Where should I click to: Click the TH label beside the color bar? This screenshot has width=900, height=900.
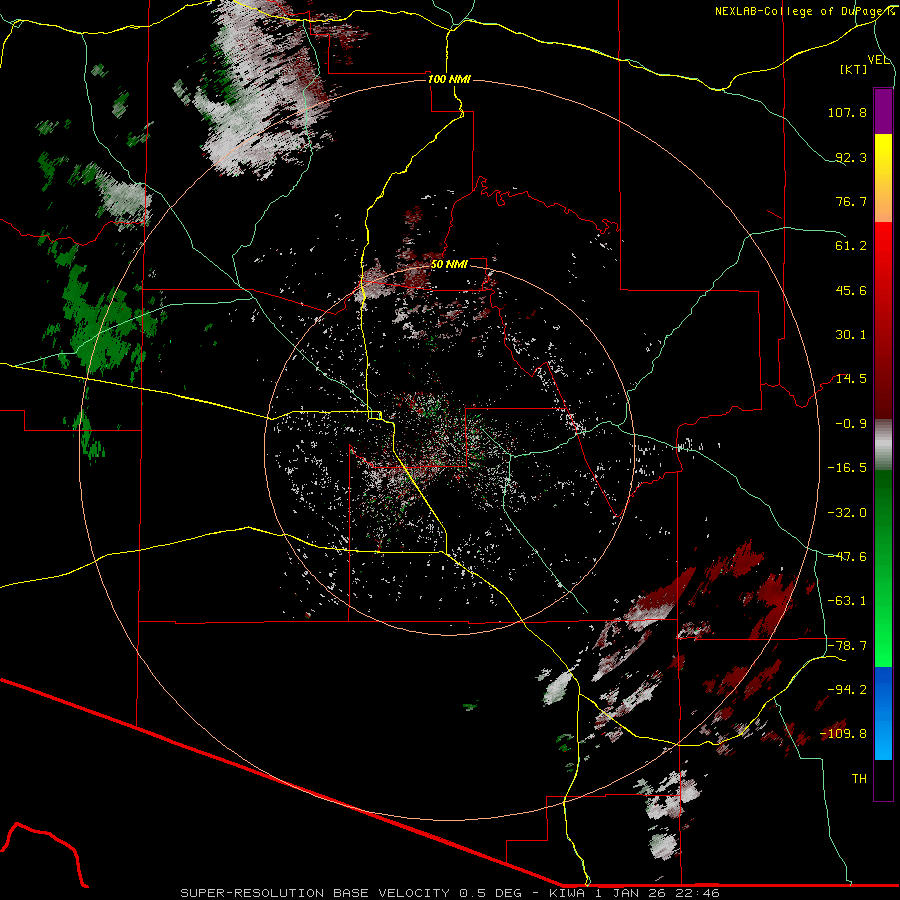(x=859, y=779)
